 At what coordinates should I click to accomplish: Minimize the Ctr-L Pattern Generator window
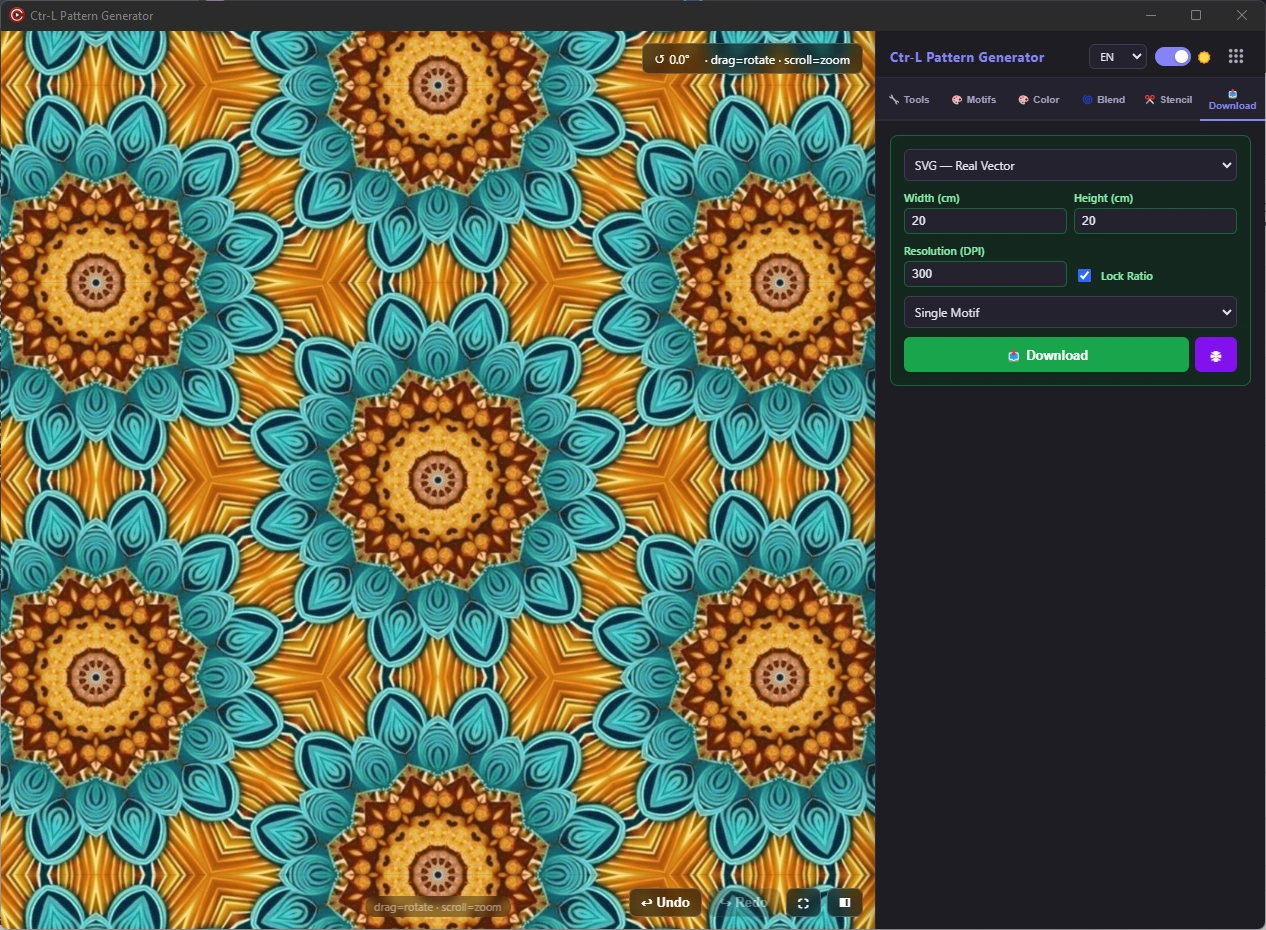tap(1151, 15)
